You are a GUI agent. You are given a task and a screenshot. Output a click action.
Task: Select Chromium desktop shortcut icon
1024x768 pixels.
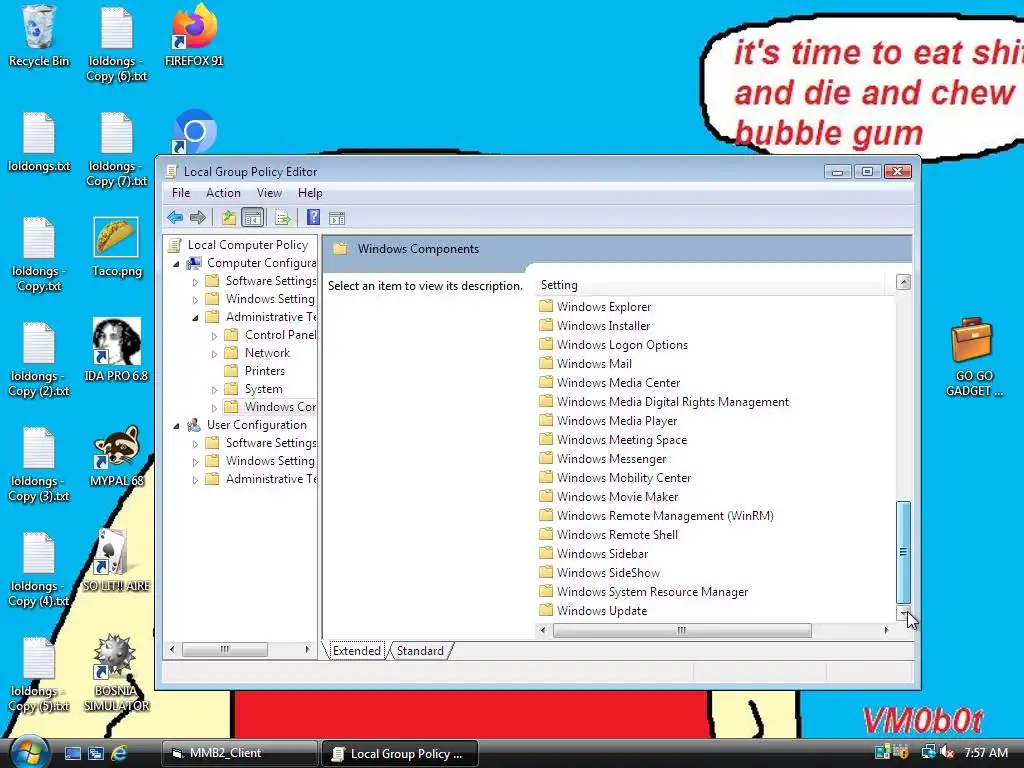[194, 132]
